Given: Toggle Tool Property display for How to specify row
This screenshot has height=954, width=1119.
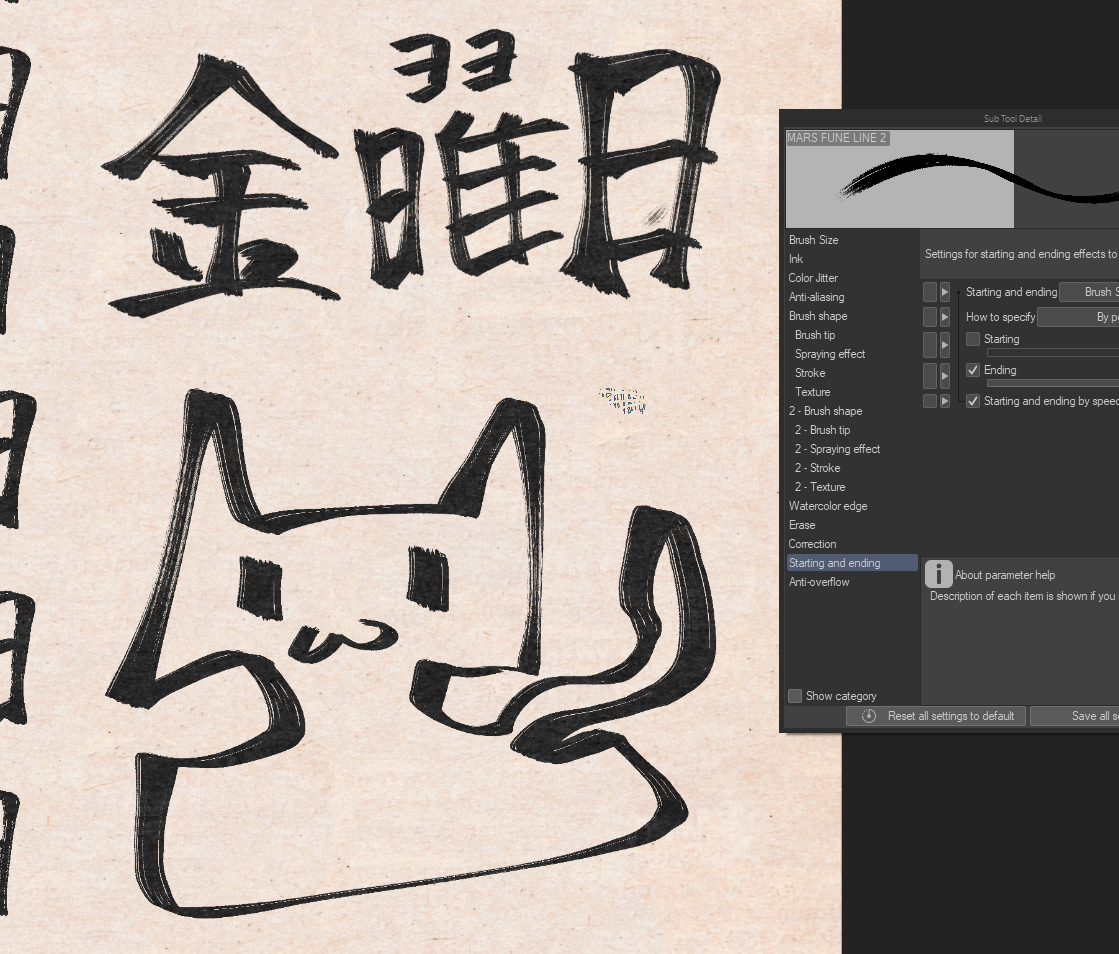Looking at the screenshot, I should point(929,317).
